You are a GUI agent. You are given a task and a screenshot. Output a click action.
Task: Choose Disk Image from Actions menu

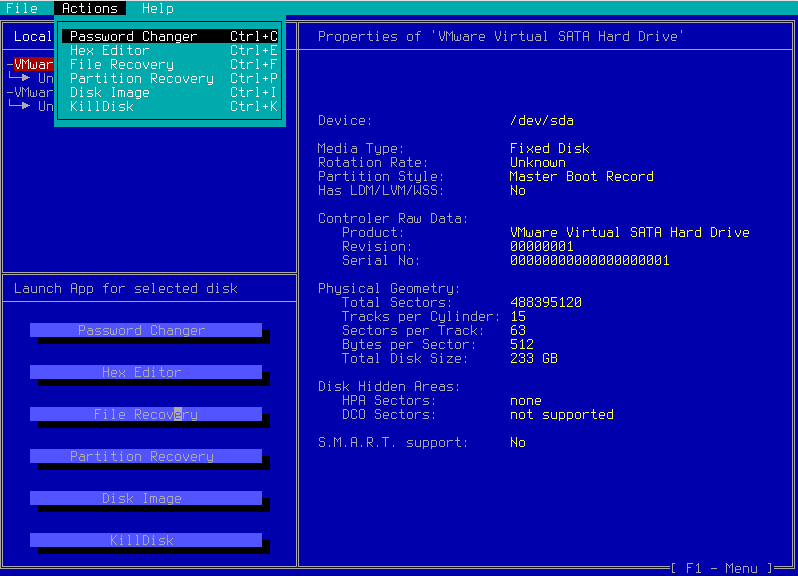pyautogui.click(x=170, y=92)
